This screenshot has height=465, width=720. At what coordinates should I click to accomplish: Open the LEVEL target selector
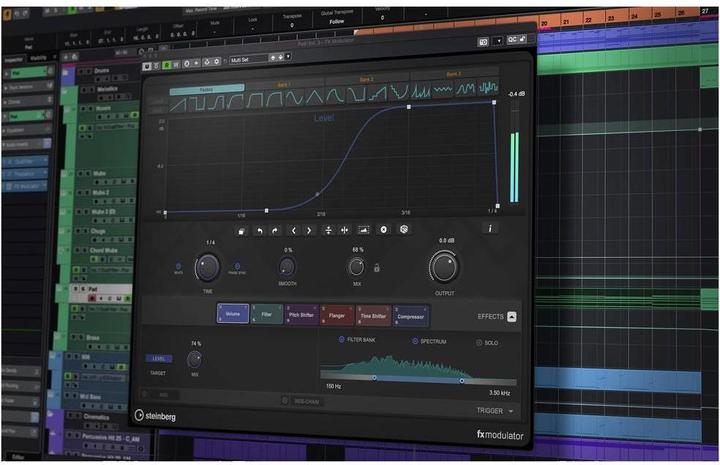[158, 359]
